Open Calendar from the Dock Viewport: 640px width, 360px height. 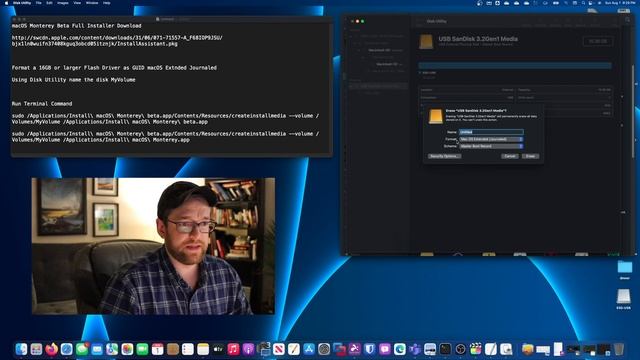pyautogui.click(x=158, y=349)
